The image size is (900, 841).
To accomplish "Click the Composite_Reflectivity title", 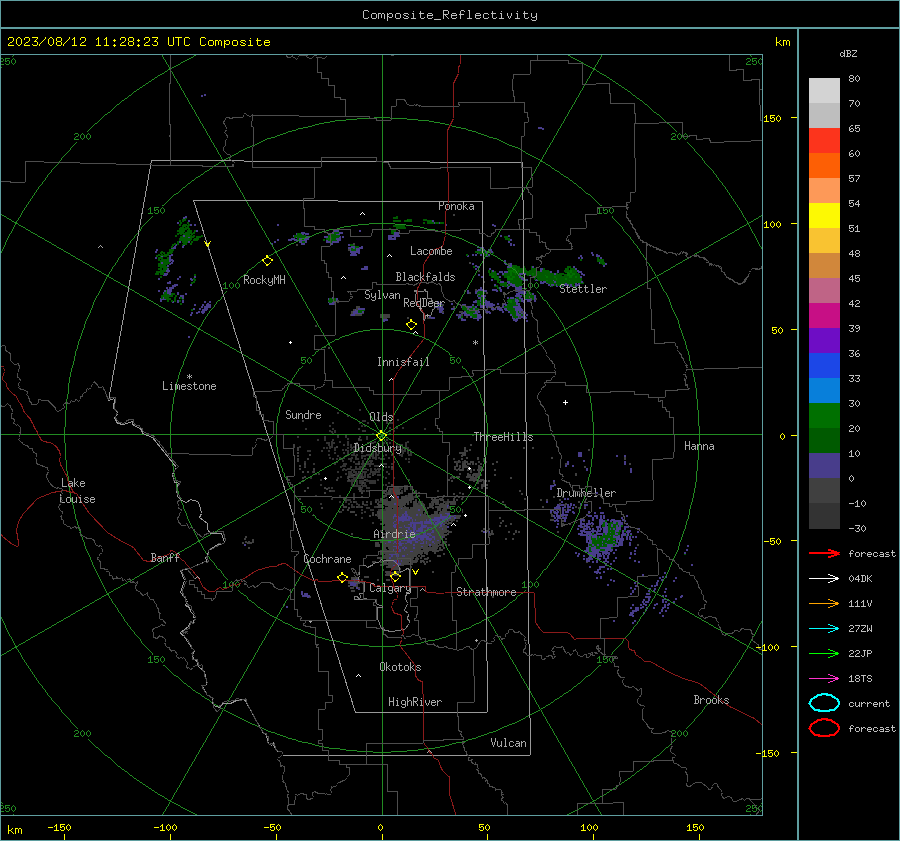I will [x=449, y=15].
